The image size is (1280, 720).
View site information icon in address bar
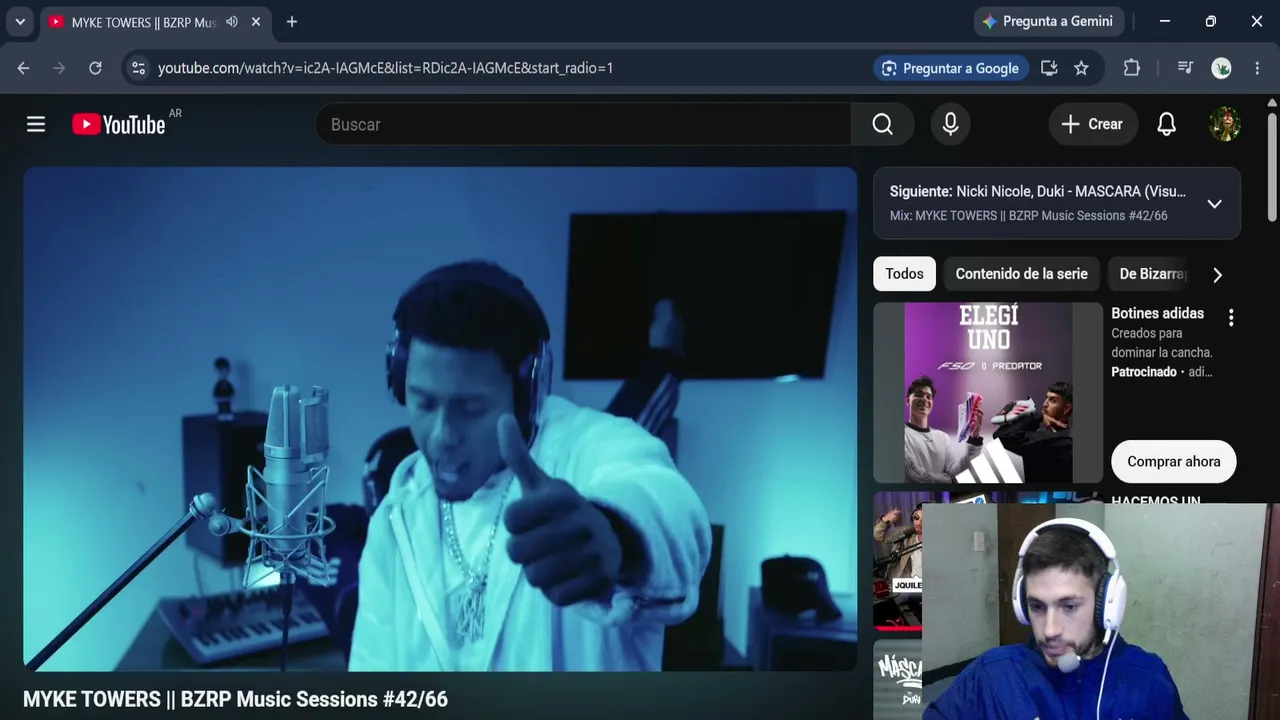pos(139,68)
